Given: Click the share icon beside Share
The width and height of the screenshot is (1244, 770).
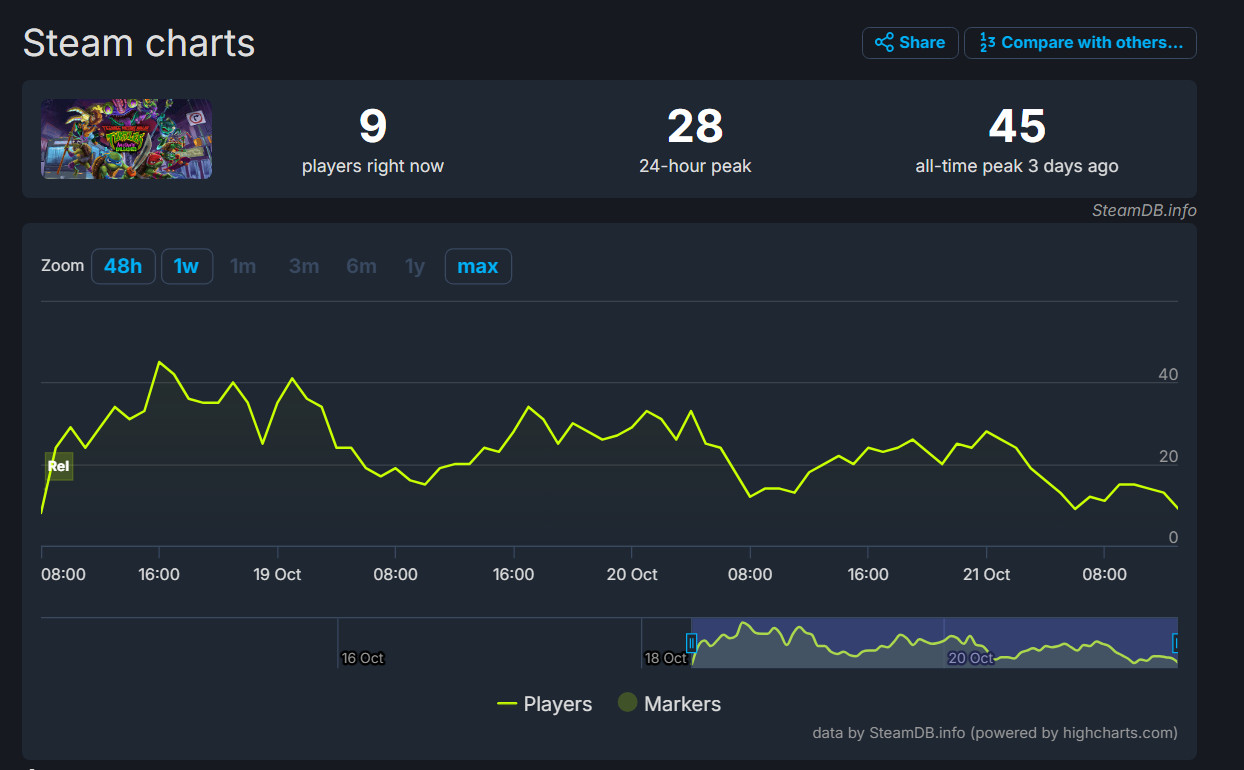Looking at the screenshot, I should tap(884, 43).
